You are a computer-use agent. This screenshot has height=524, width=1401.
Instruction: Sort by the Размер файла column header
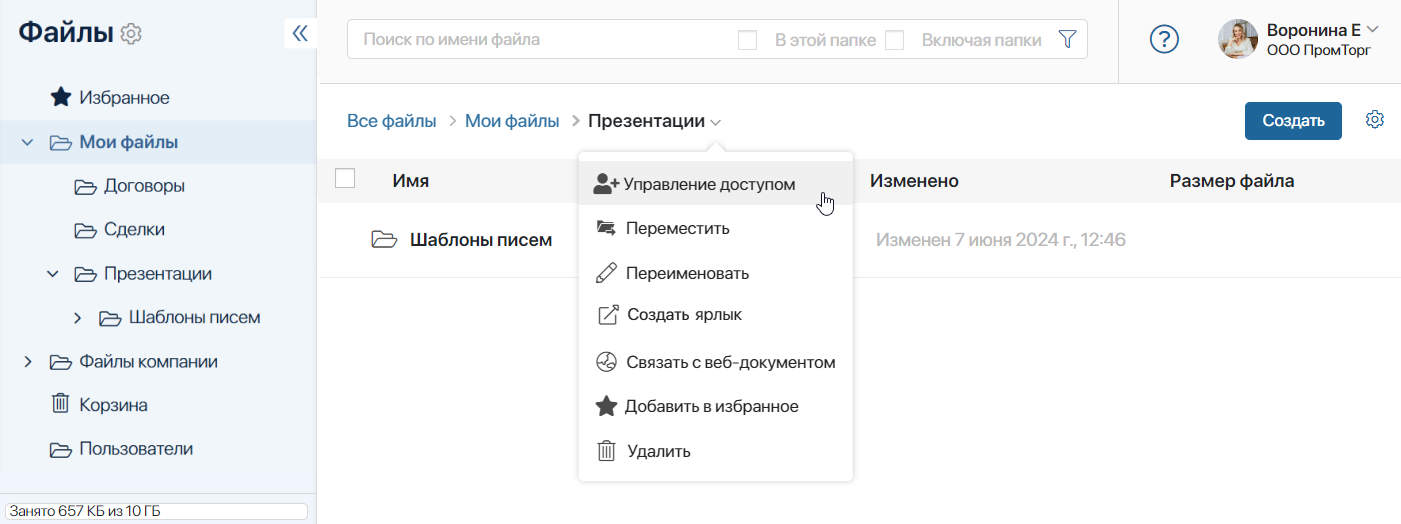[x=1232, y=181]
